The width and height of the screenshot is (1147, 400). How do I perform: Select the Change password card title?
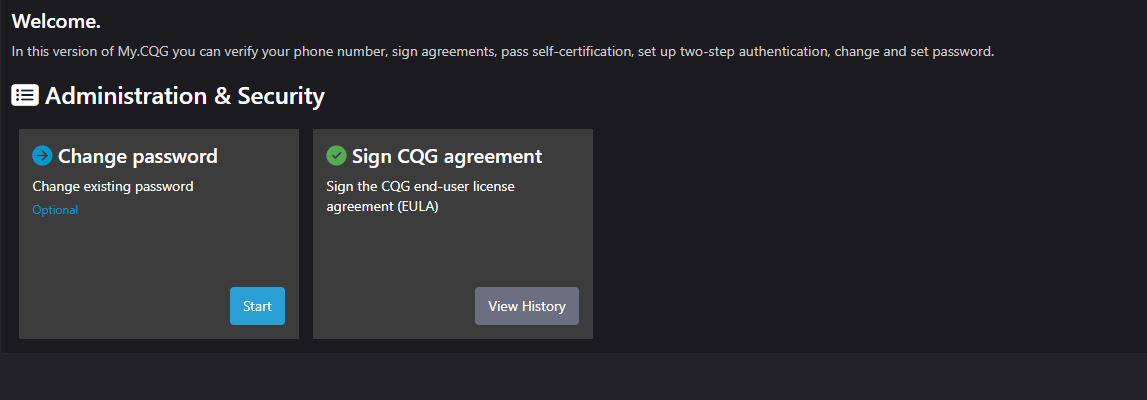coord(138,156)
